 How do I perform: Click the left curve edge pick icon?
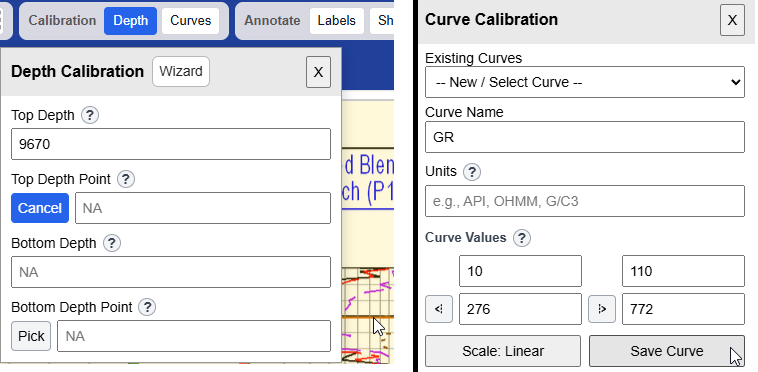pyautogui.click(x=439, y=309)
